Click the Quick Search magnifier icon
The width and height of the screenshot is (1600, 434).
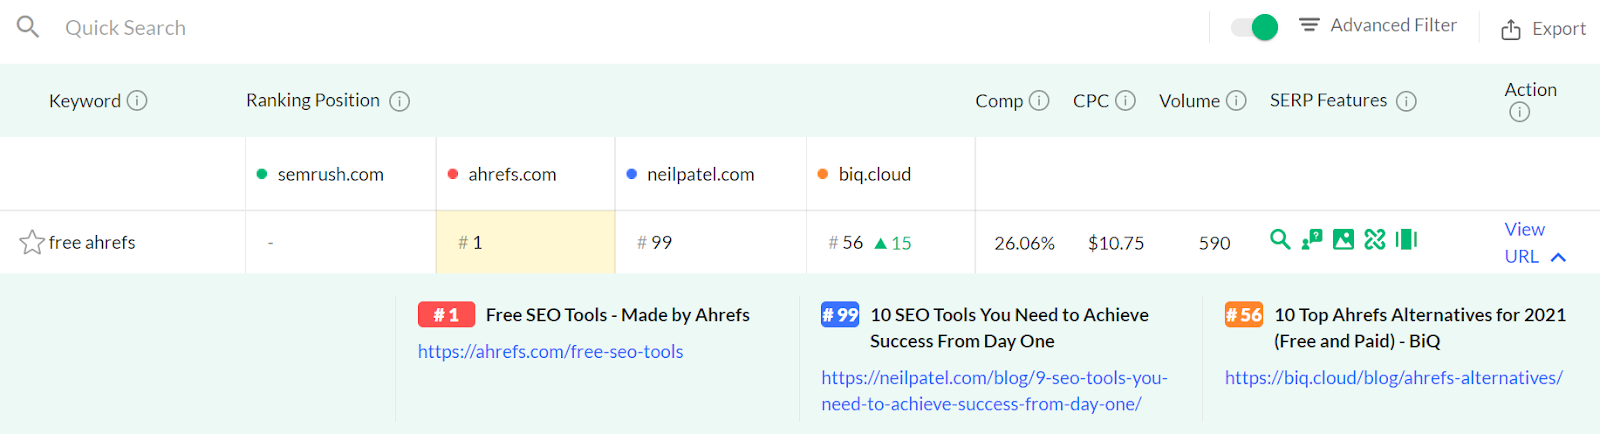28,27
